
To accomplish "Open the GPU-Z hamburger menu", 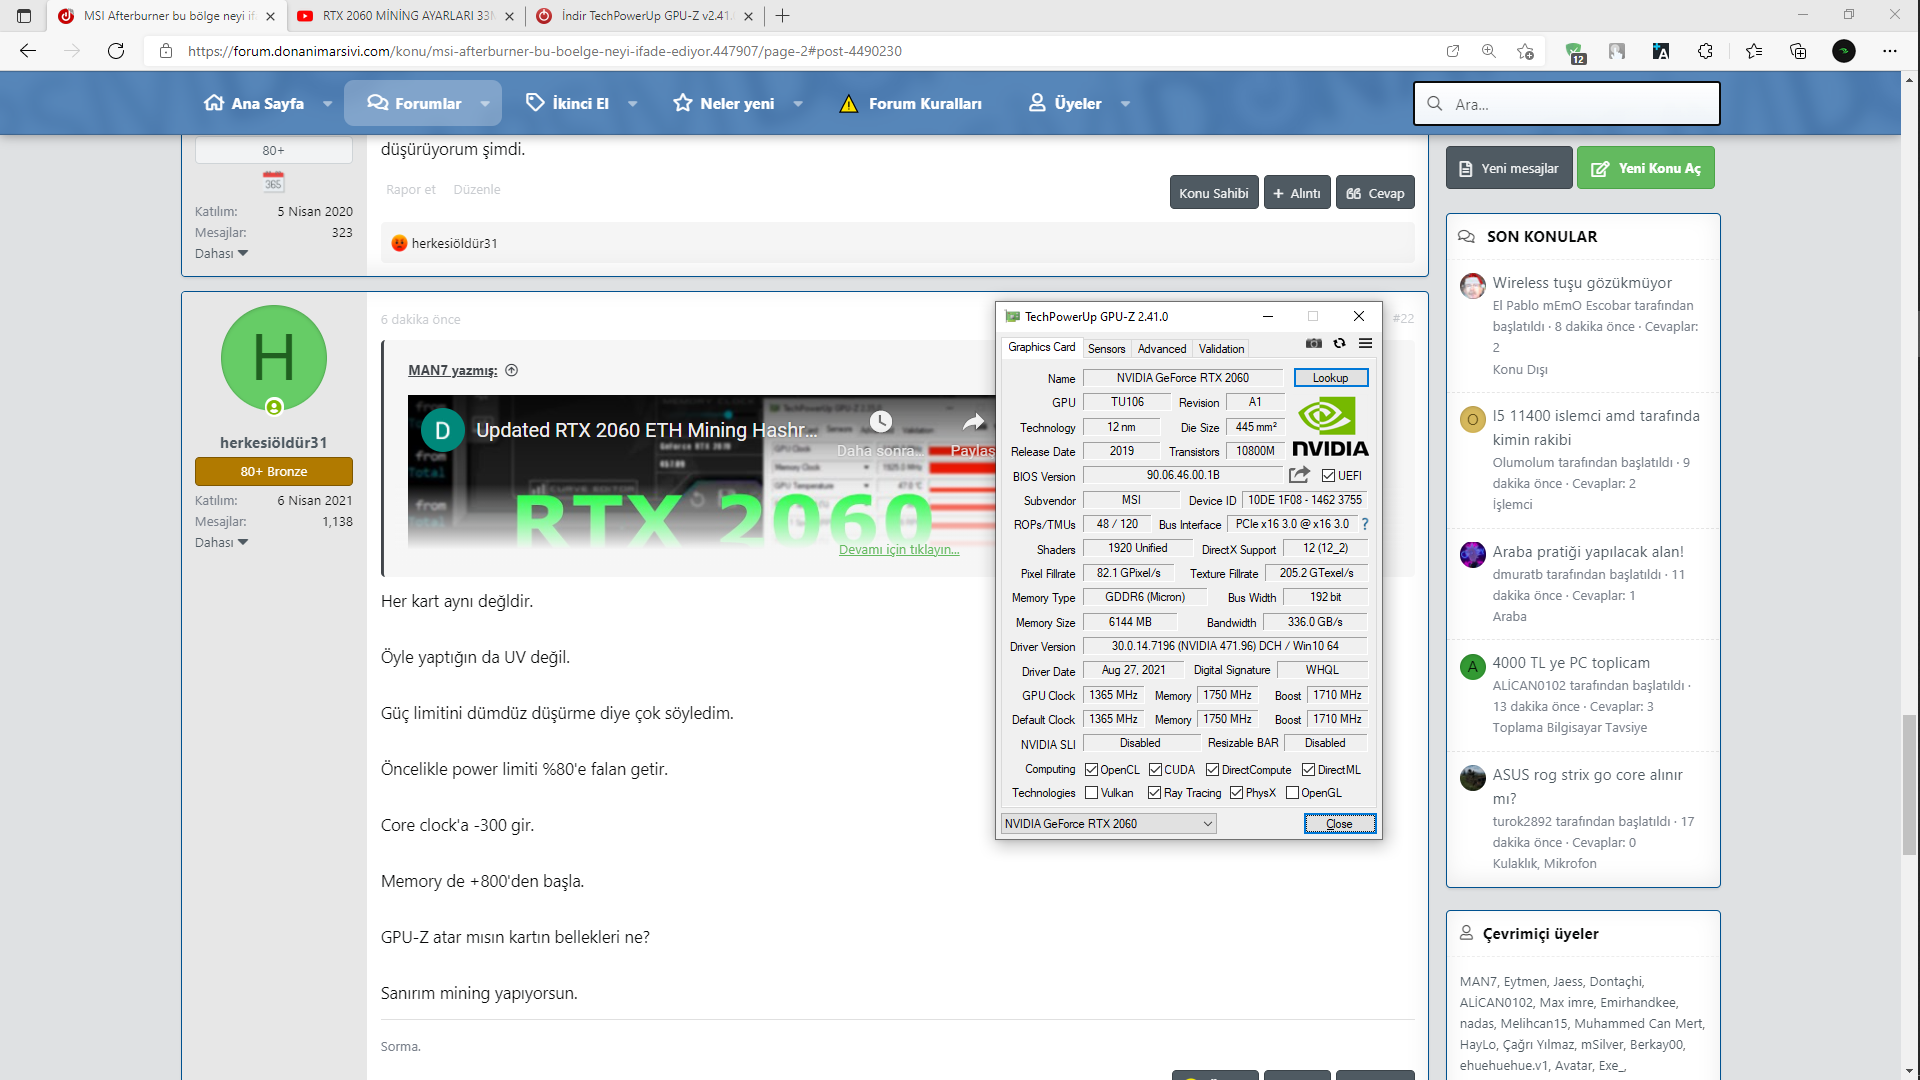I will point(1365,343).
